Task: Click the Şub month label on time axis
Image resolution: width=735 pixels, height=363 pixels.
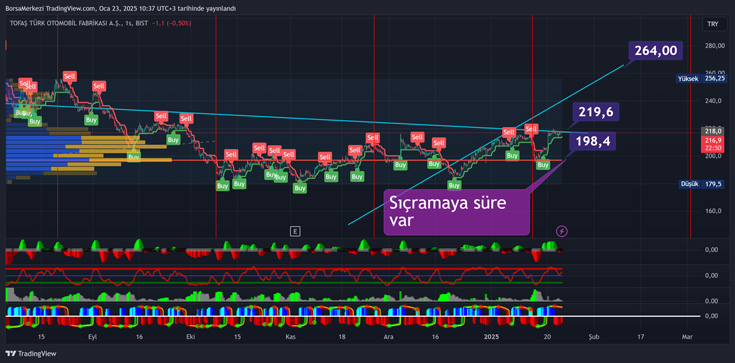Action: tap(593, 337)
